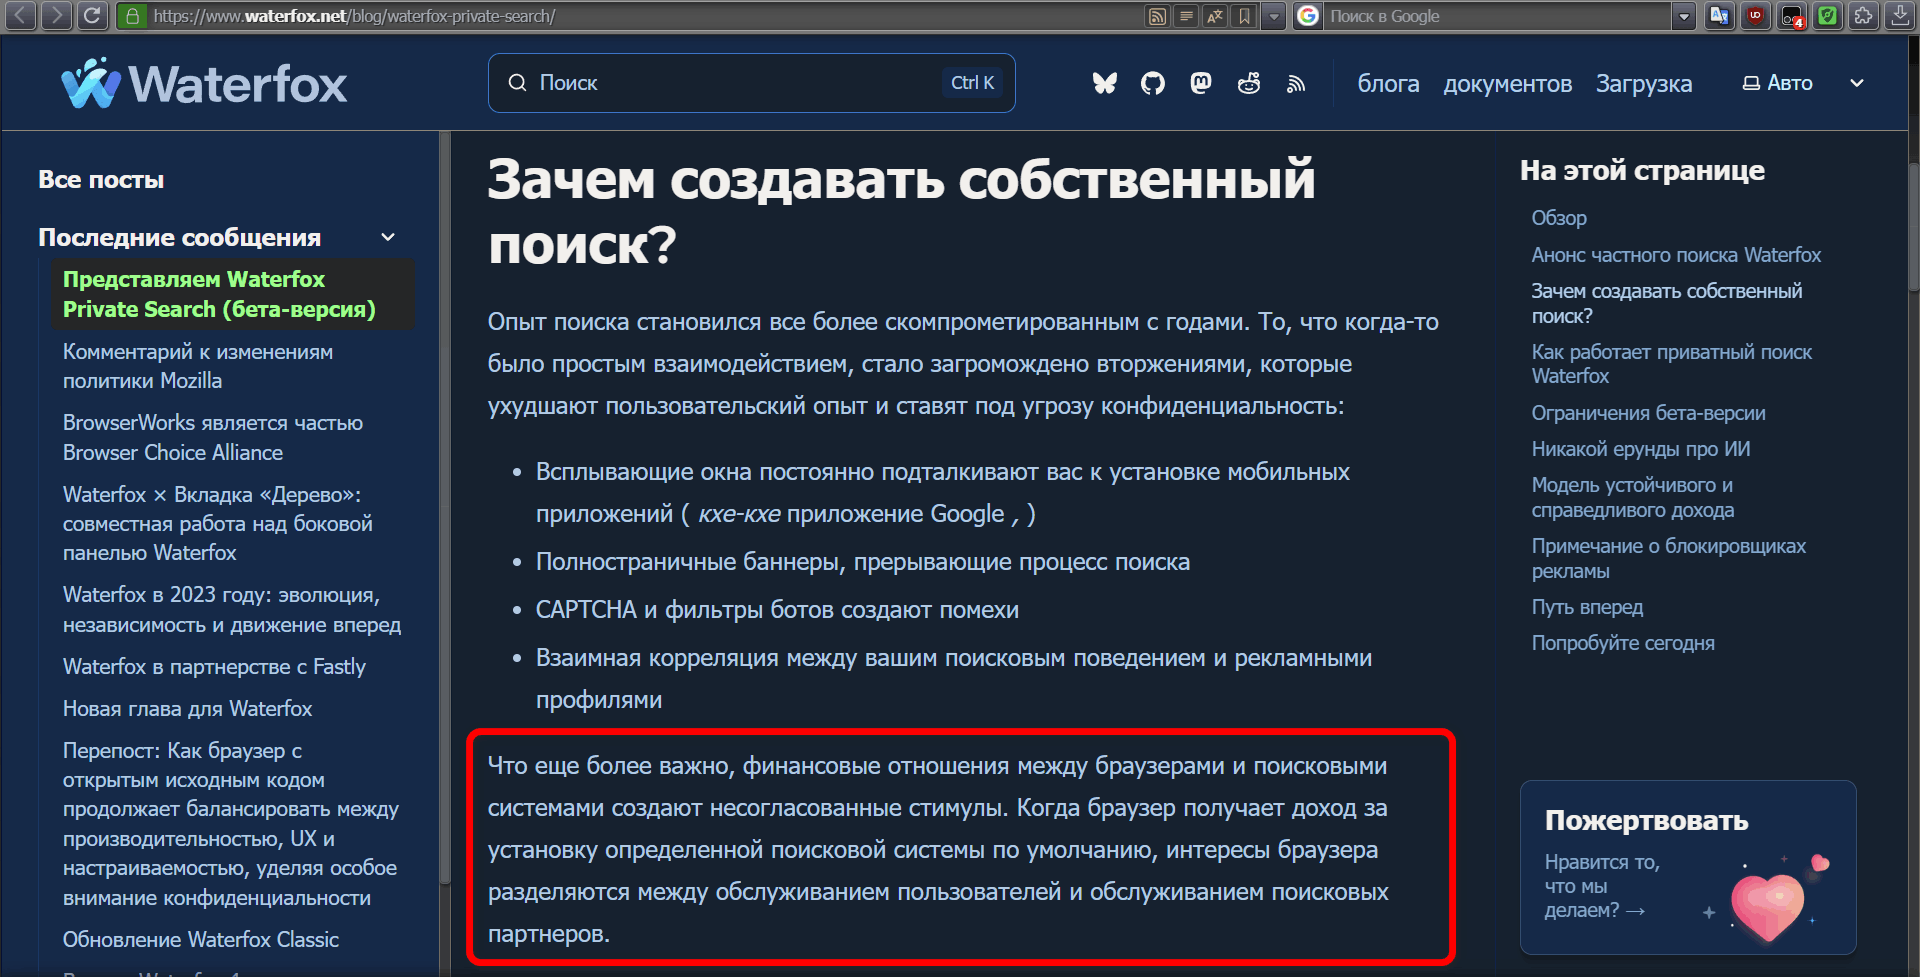This screenshot has height=977, width=1920.
Task: Go back to the previous page
Action: [21, 15]
